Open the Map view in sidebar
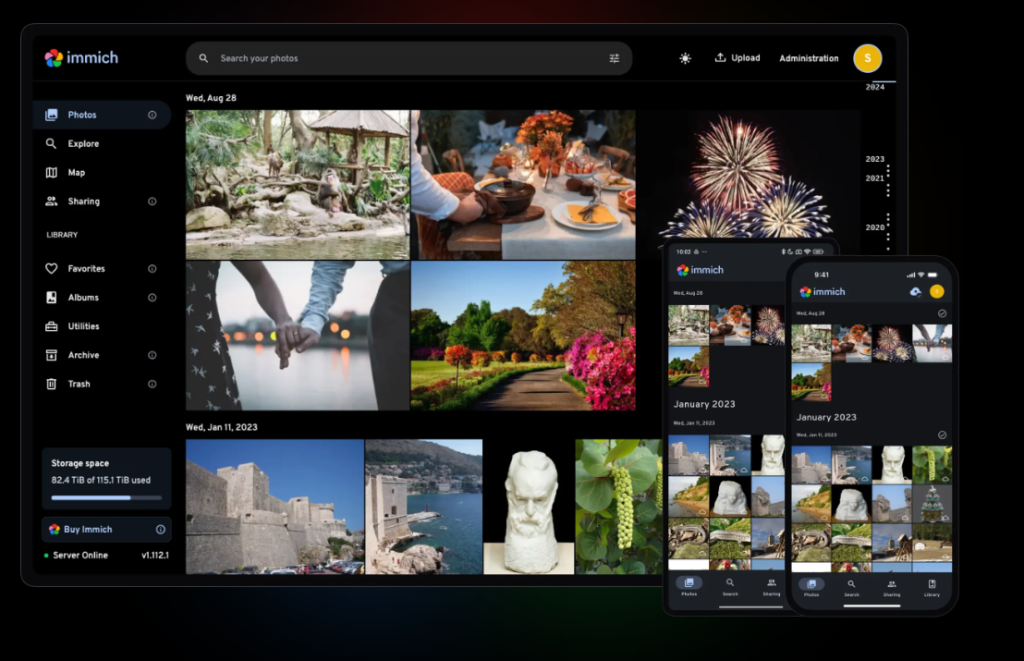1024x661 pixels. point(75,172)
